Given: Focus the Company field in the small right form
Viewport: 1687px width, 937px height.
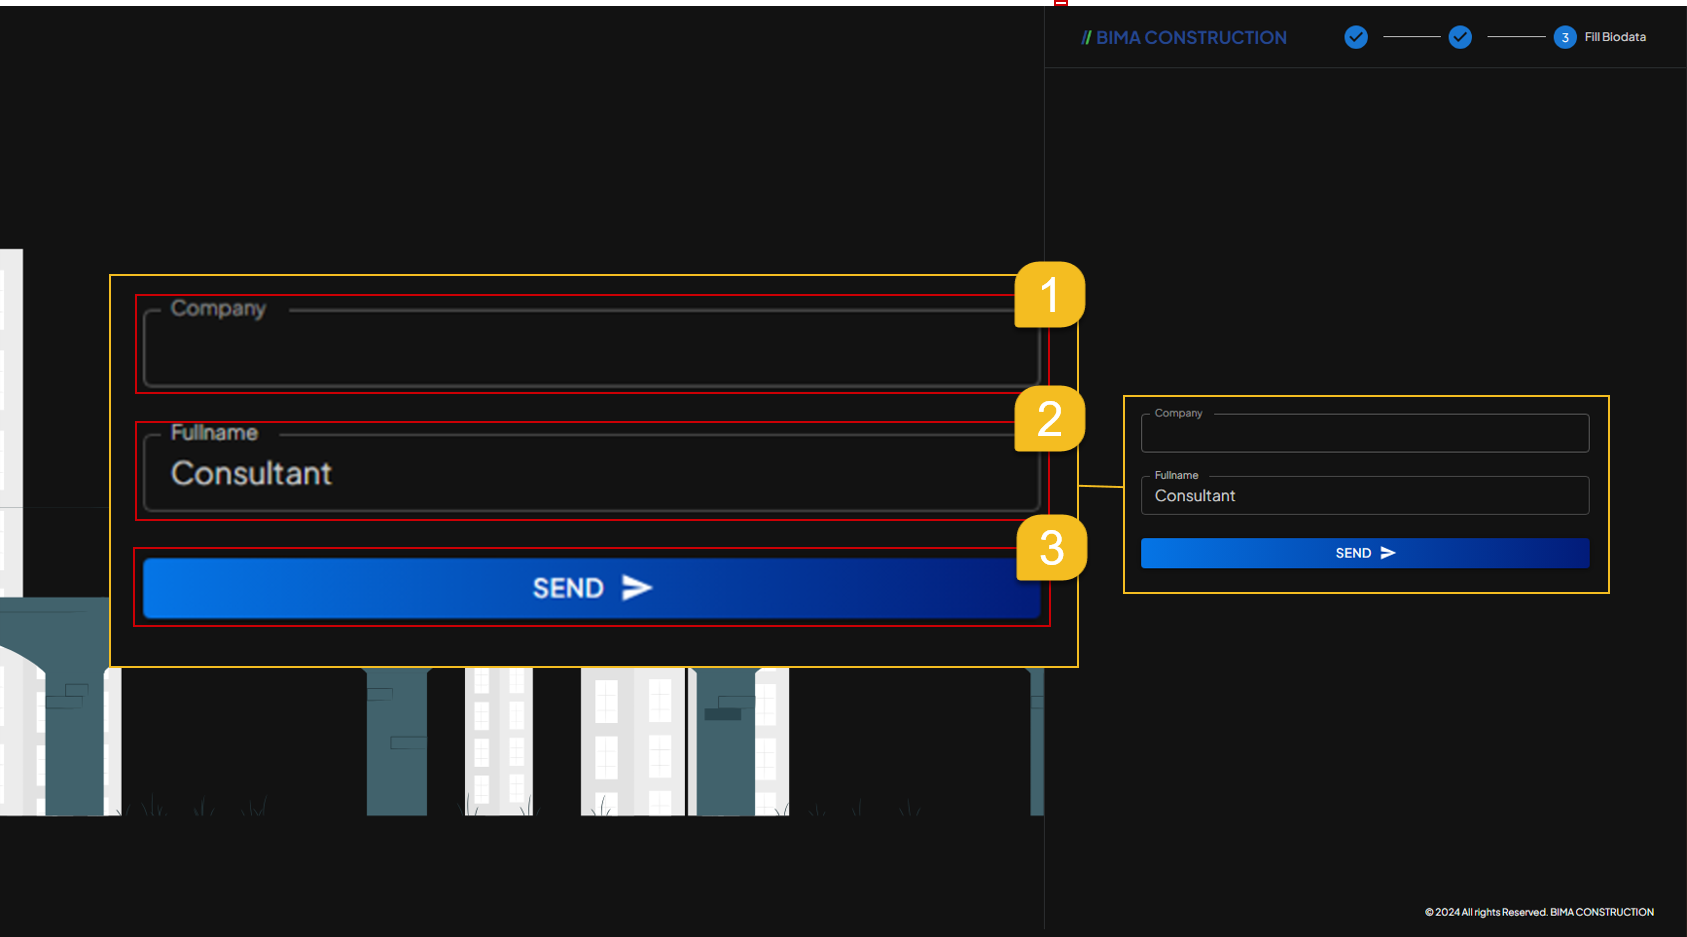Looking at the screenshot, I should pyautogui.click(x=1364, y=434).
